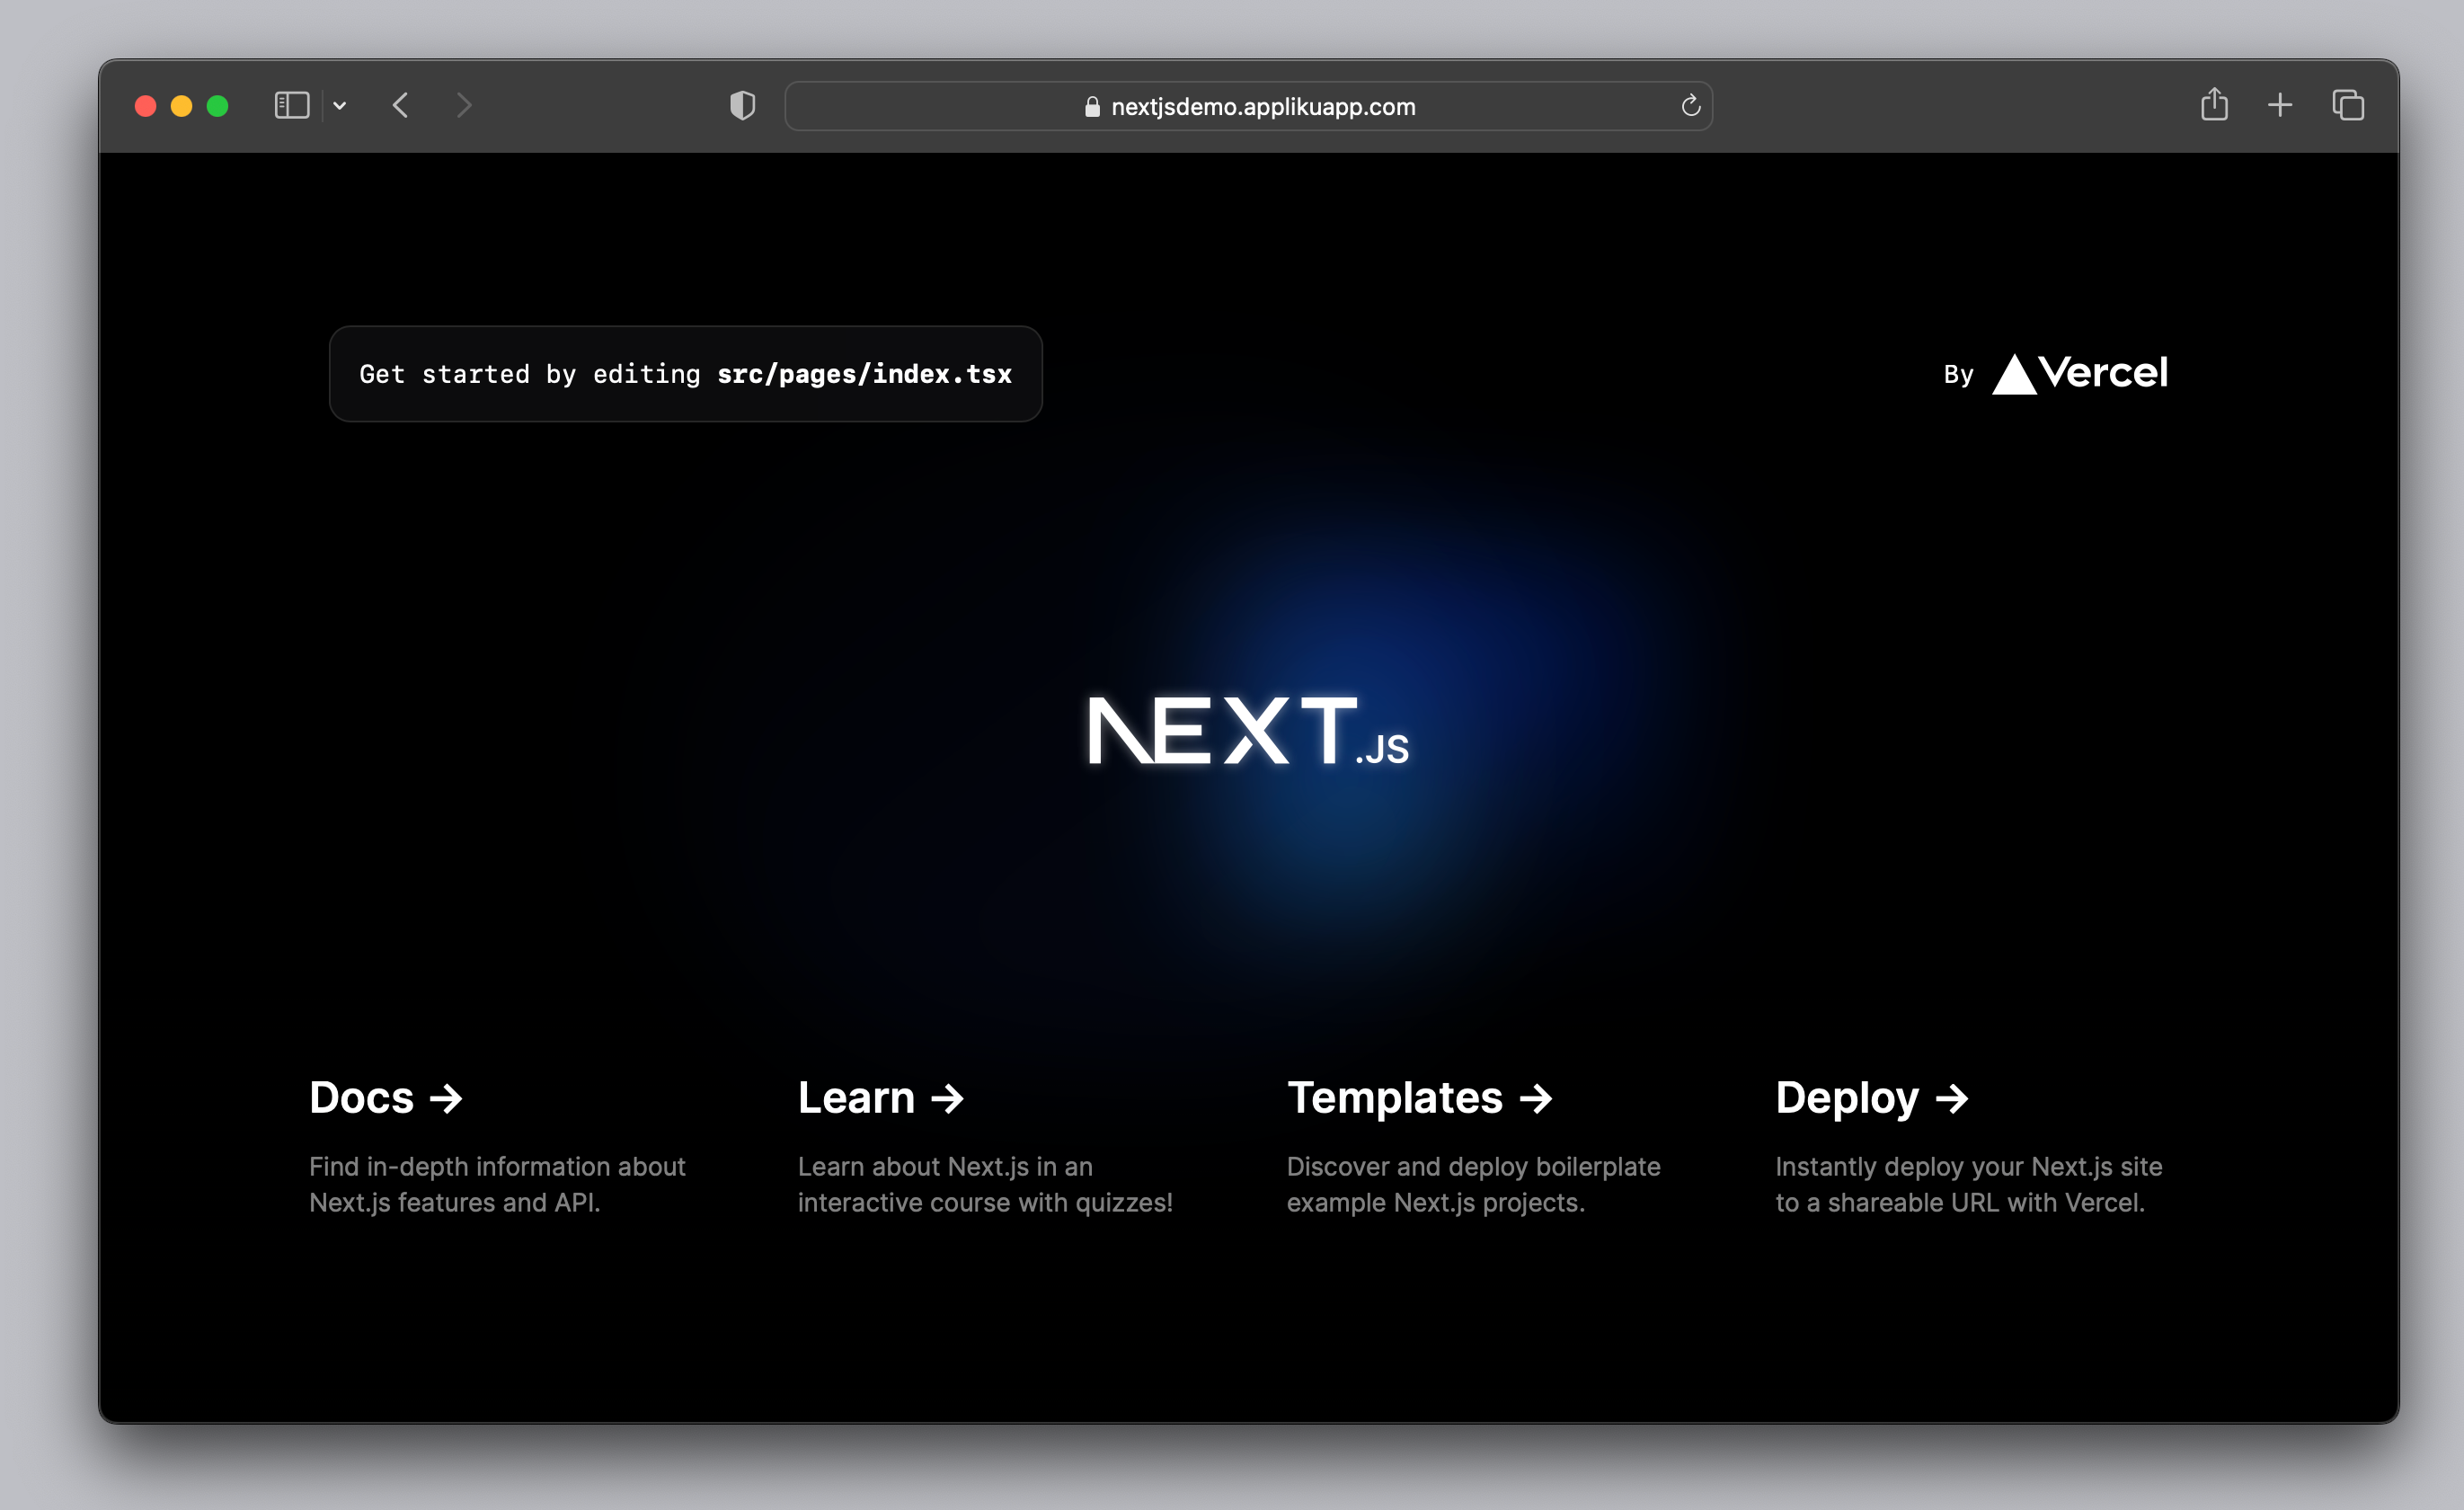This screenshot has height=1510, width=2464.
Task: Minimize window with yellow button
Action: [181, 106]
